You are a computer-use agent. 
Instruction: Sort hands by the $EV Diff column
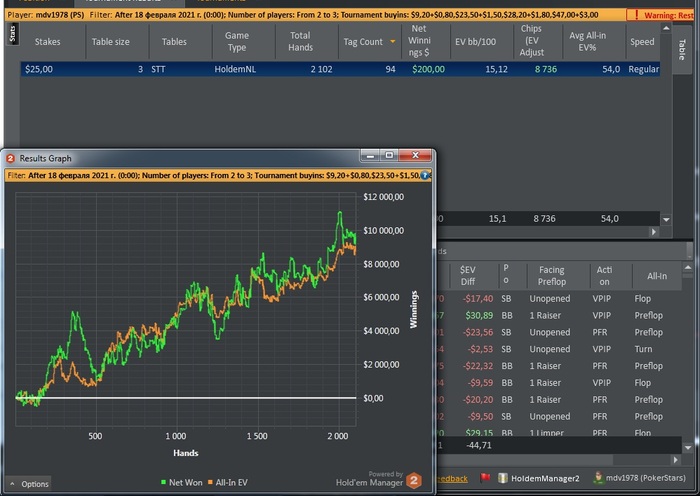[x=468, y=275]
